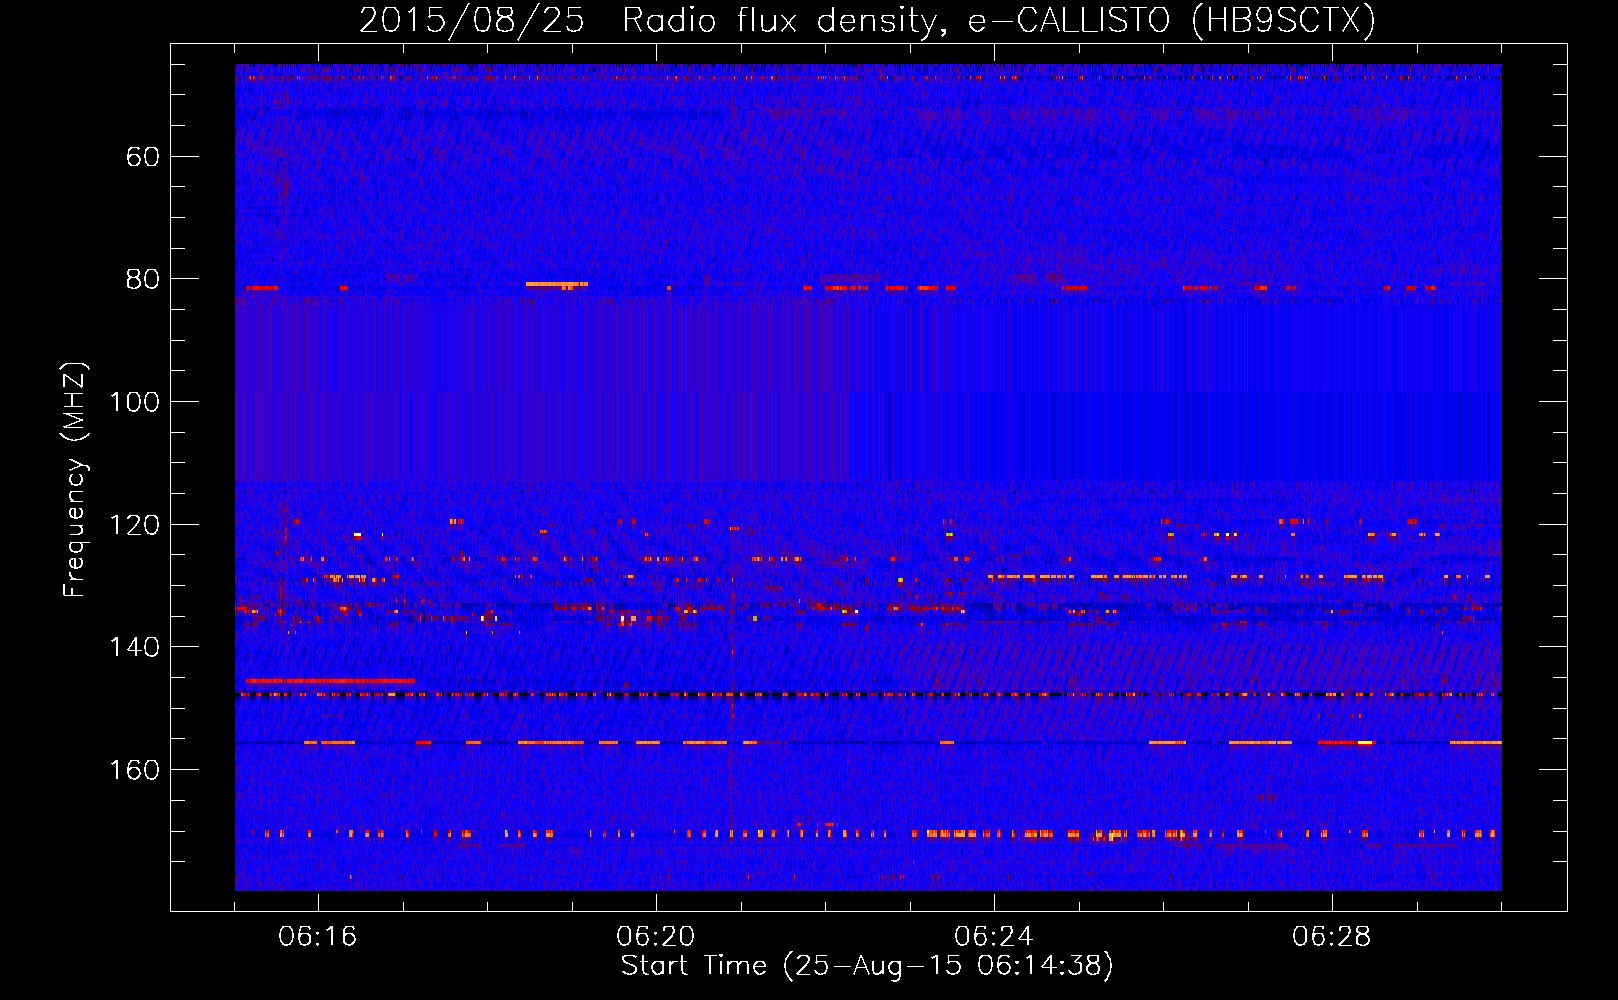Click the 60 frequency tick label

pos(143,157)
